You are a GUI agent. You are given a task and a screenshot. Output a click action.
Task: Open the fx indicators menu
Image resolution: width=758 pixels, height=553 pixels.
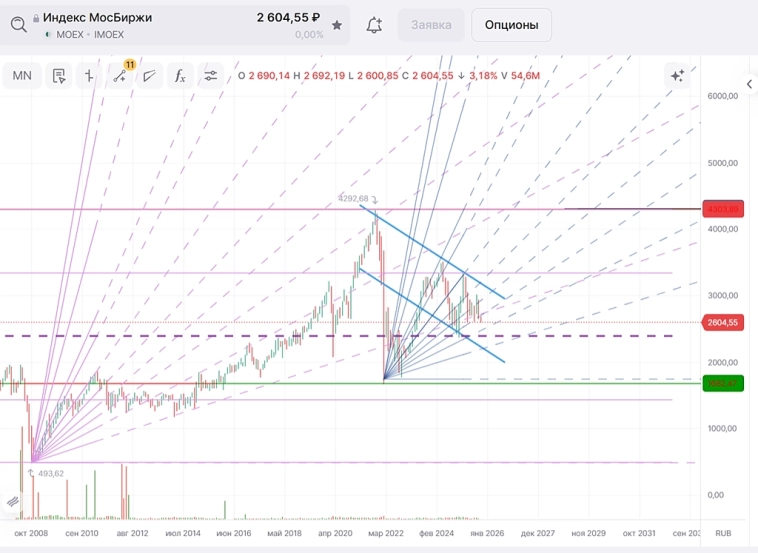point(180,76)
